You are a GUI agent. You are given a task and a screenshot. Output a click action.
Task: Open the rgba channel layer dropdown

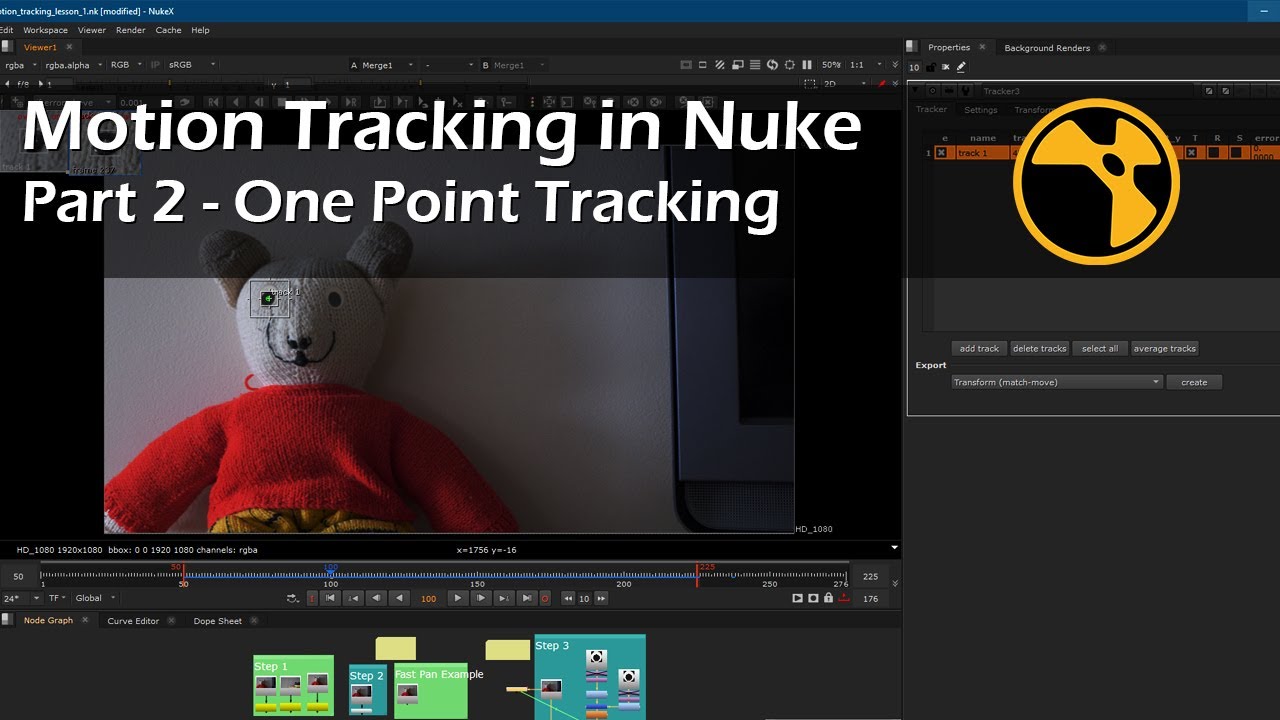(21, 65)
